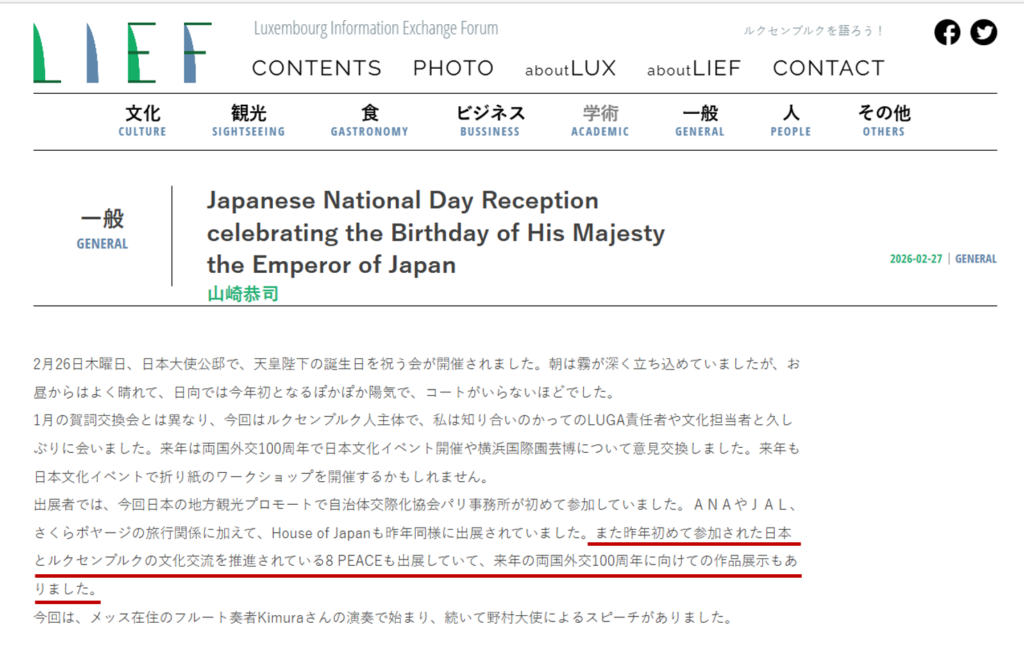1024x652 pixels.
Task: Select the 文化 CULTURE category
Action: (x=142, y=121)
